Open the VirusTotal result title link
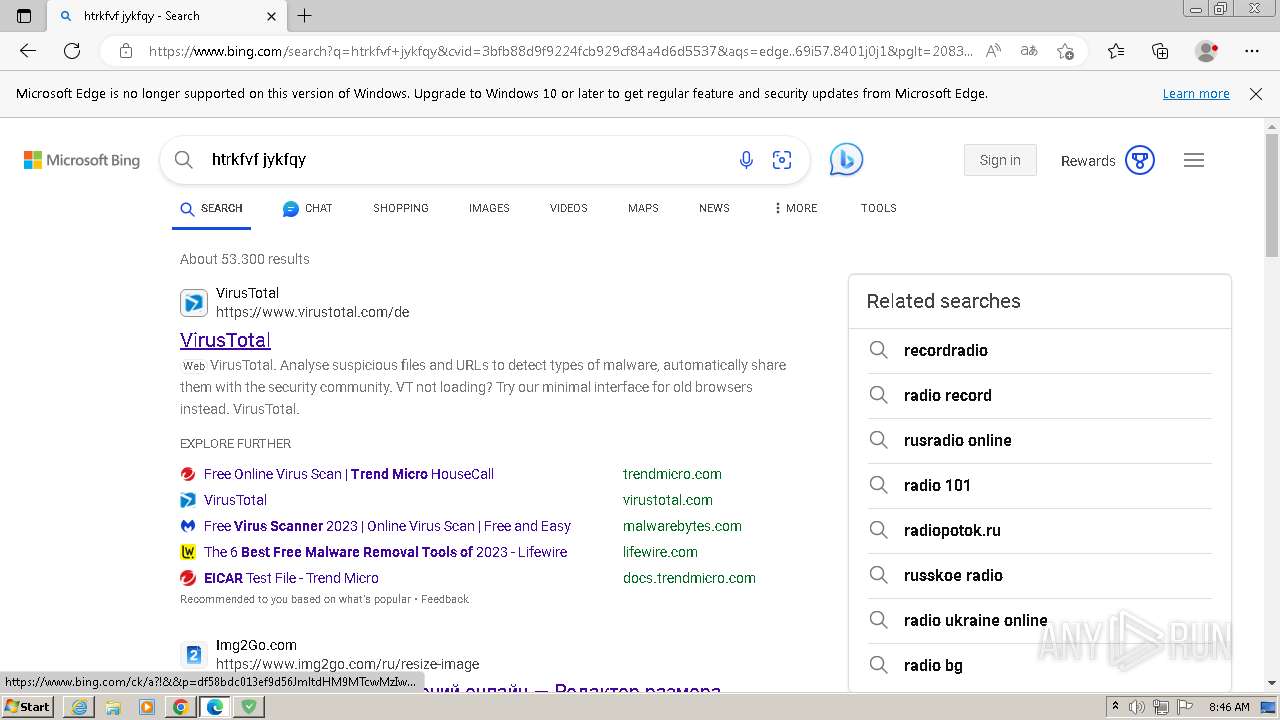This screenshot has height=720, width=1280. coord(225,340)
